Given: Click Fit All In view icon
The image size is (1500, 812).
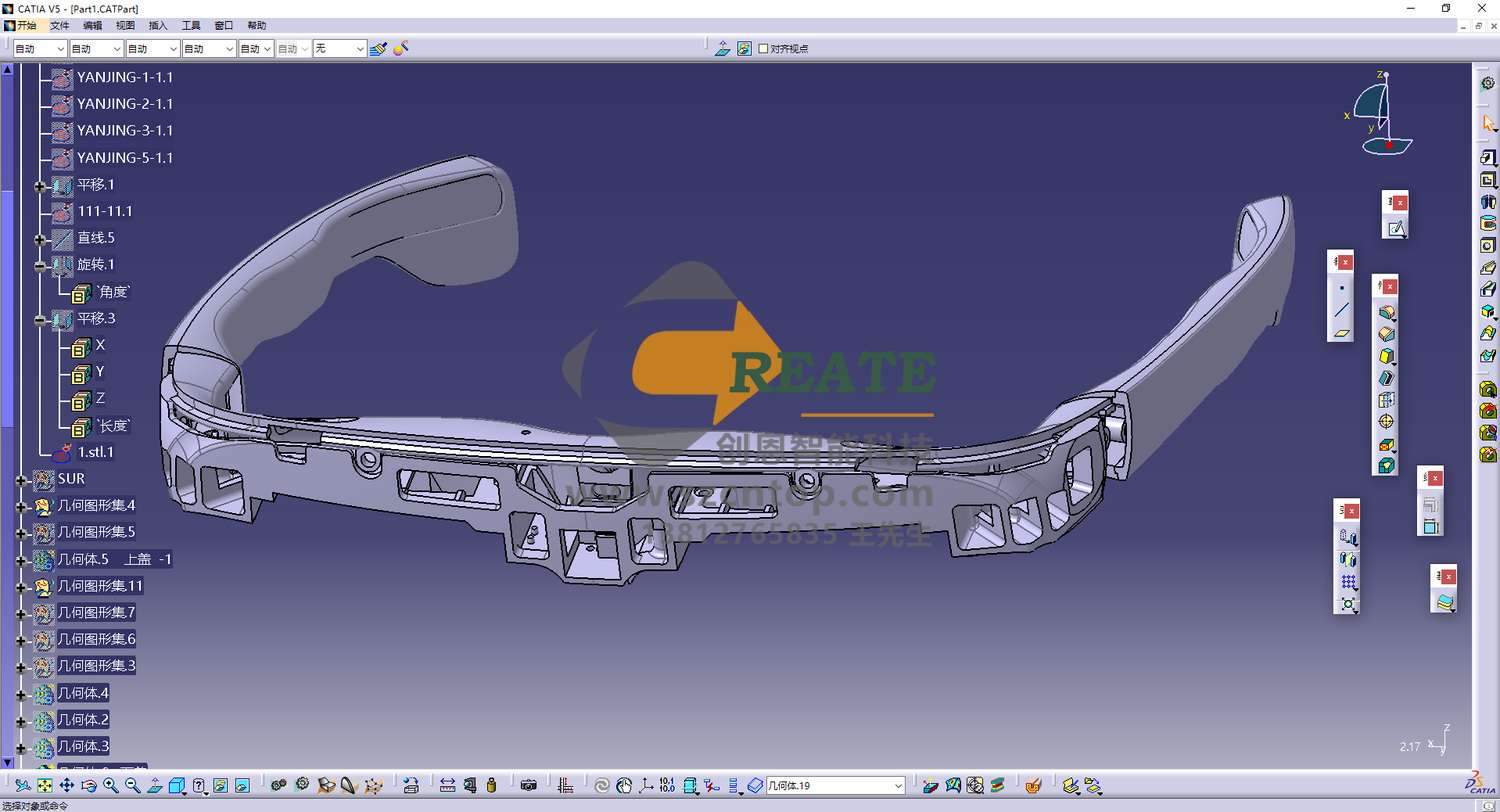Looking at the screenshot, I should (x=45, y=786).
